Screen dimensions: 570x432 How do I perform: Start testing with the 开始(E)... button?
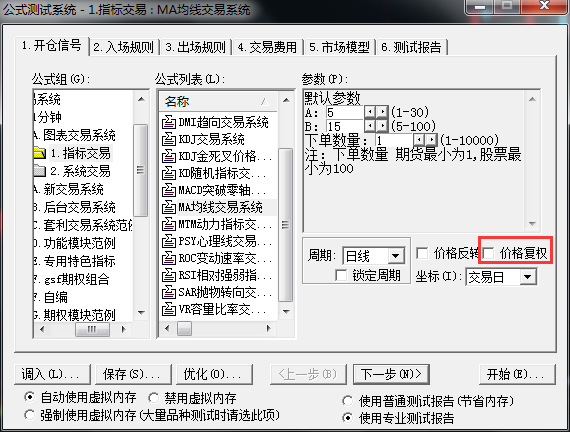[517, 375]
